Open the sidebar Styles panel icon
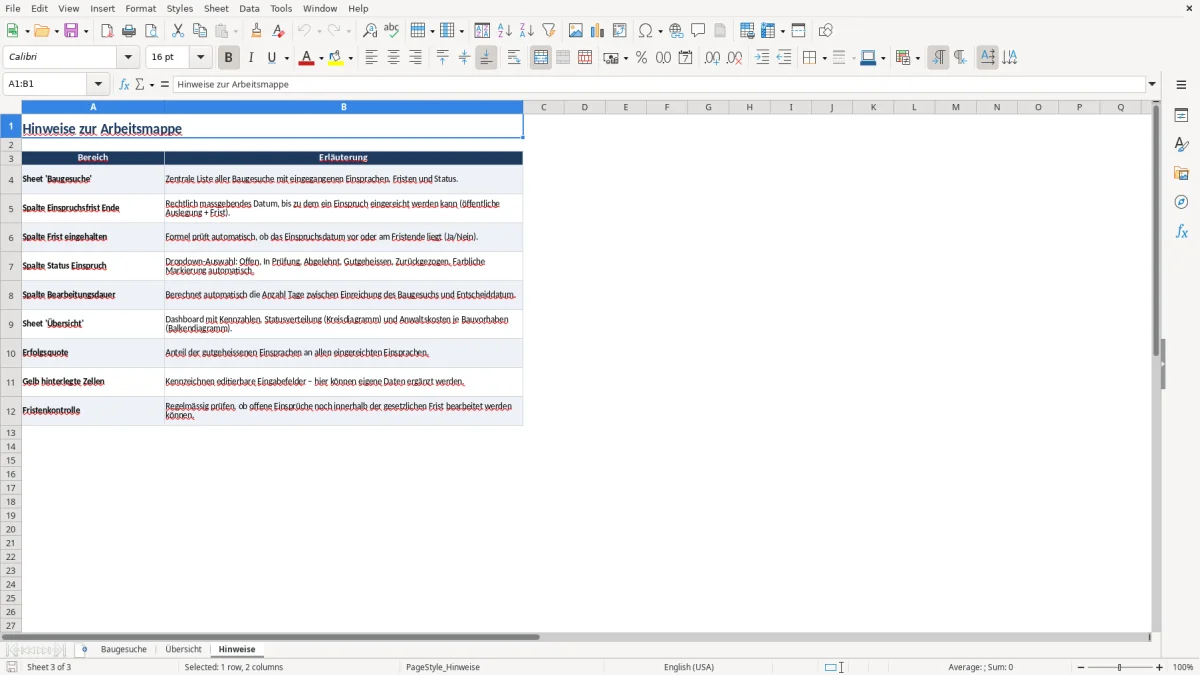The width and height of the screenshot is (1200, 675). pos(1181,144)
